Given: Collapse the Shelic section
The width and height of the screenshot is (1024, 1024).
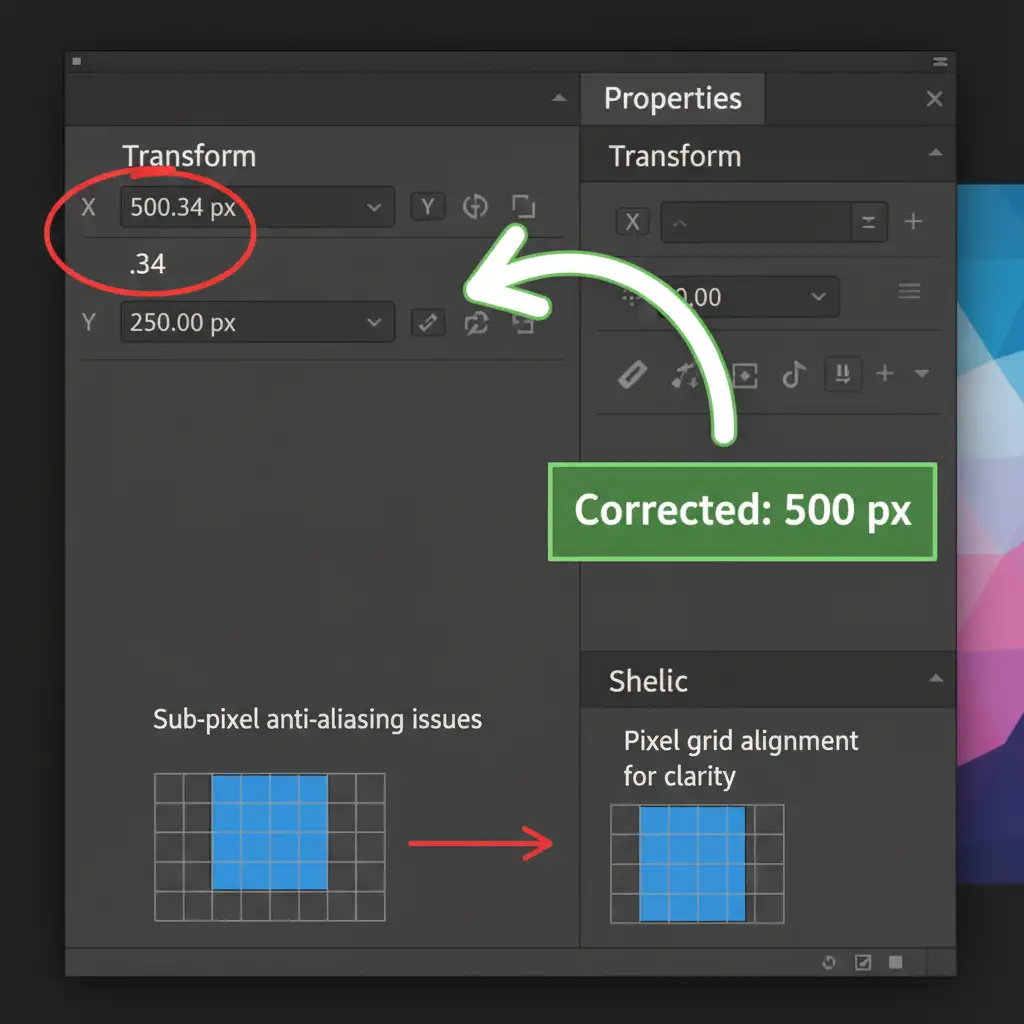Looking at the screenshot, I should coord(935,679).
